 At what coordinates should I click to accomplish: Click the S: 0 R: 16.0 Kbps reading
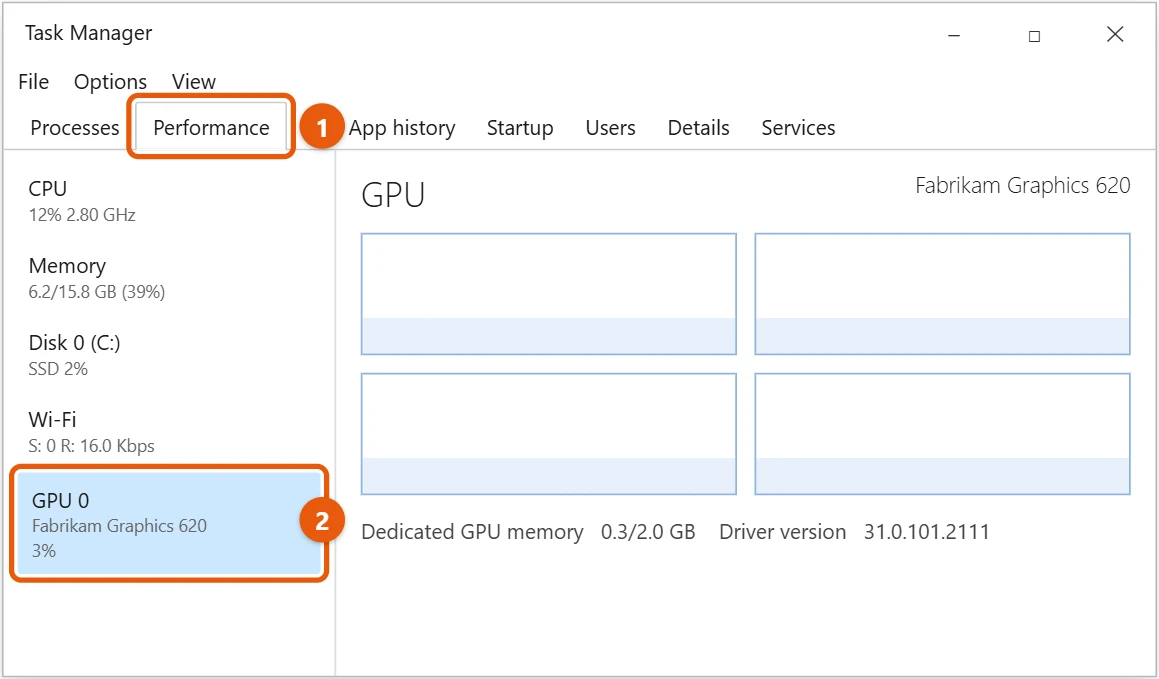click(92, 446)
